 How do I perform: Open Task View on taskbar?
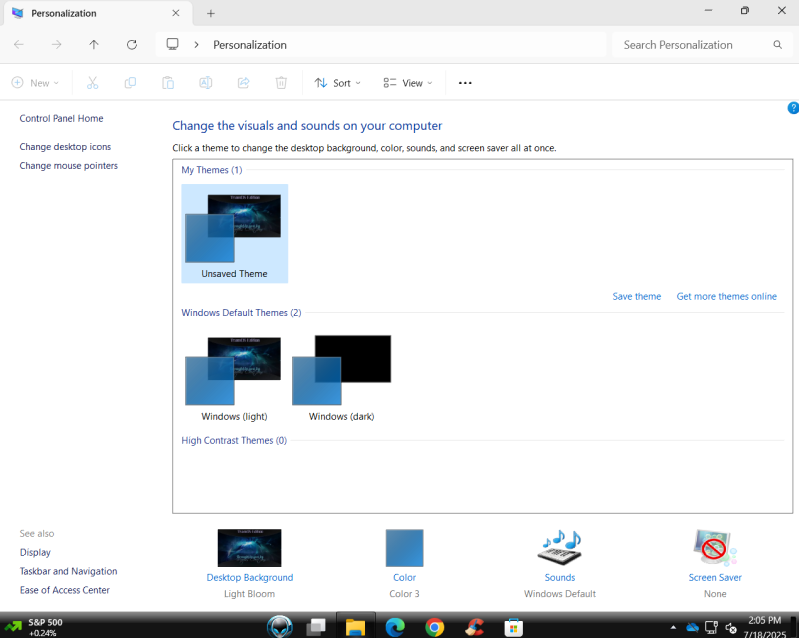point(316,627)
